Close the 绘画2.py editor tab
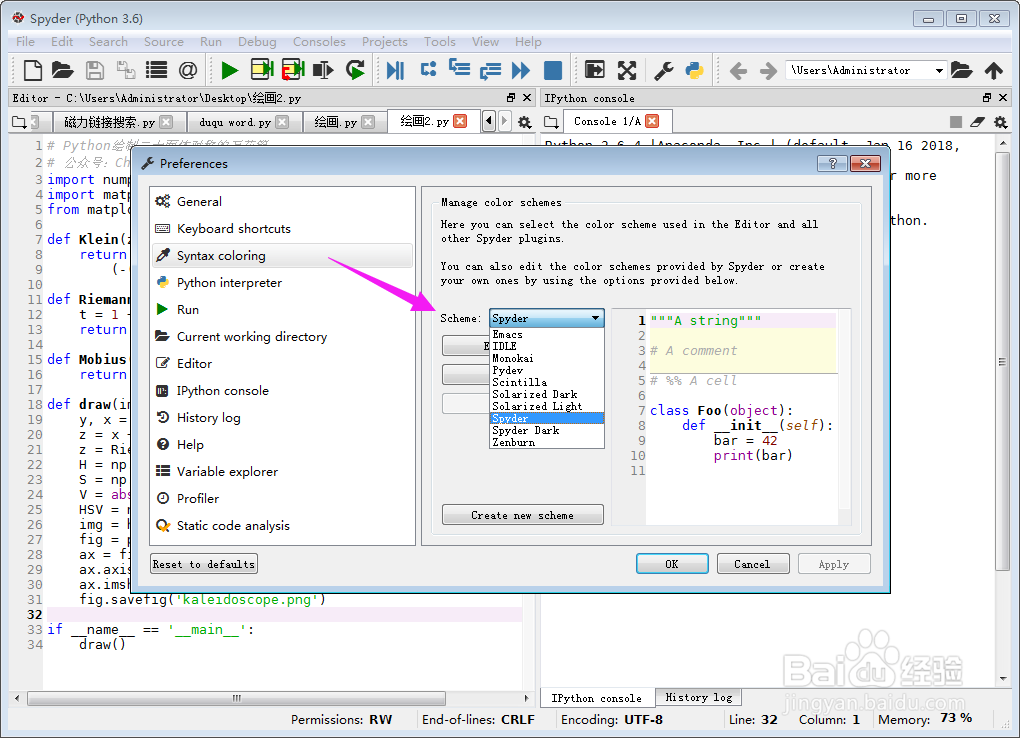 coord(461,122)
